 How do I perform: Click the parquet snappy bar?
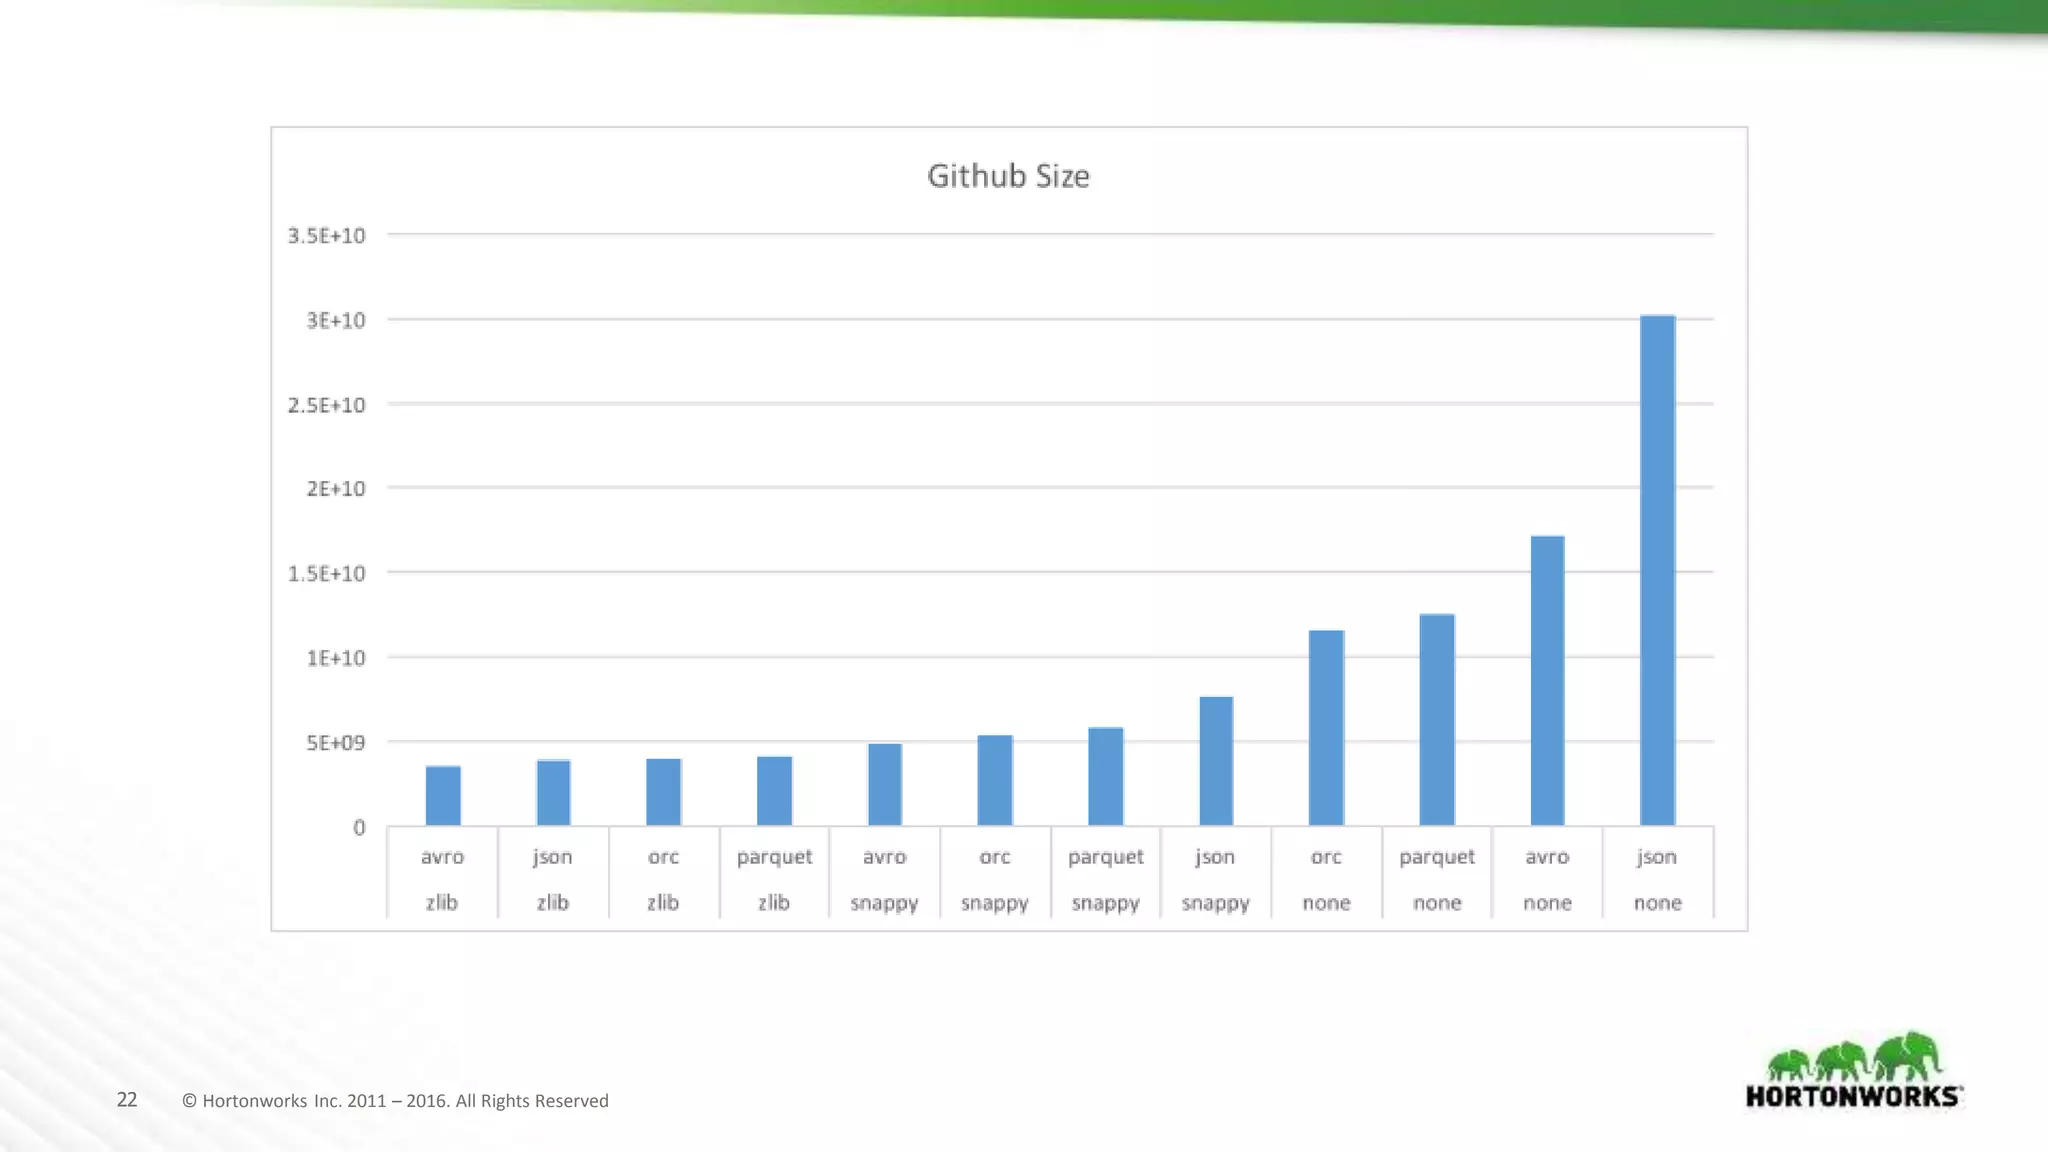pyautogui.click(x=1105, y=776)
